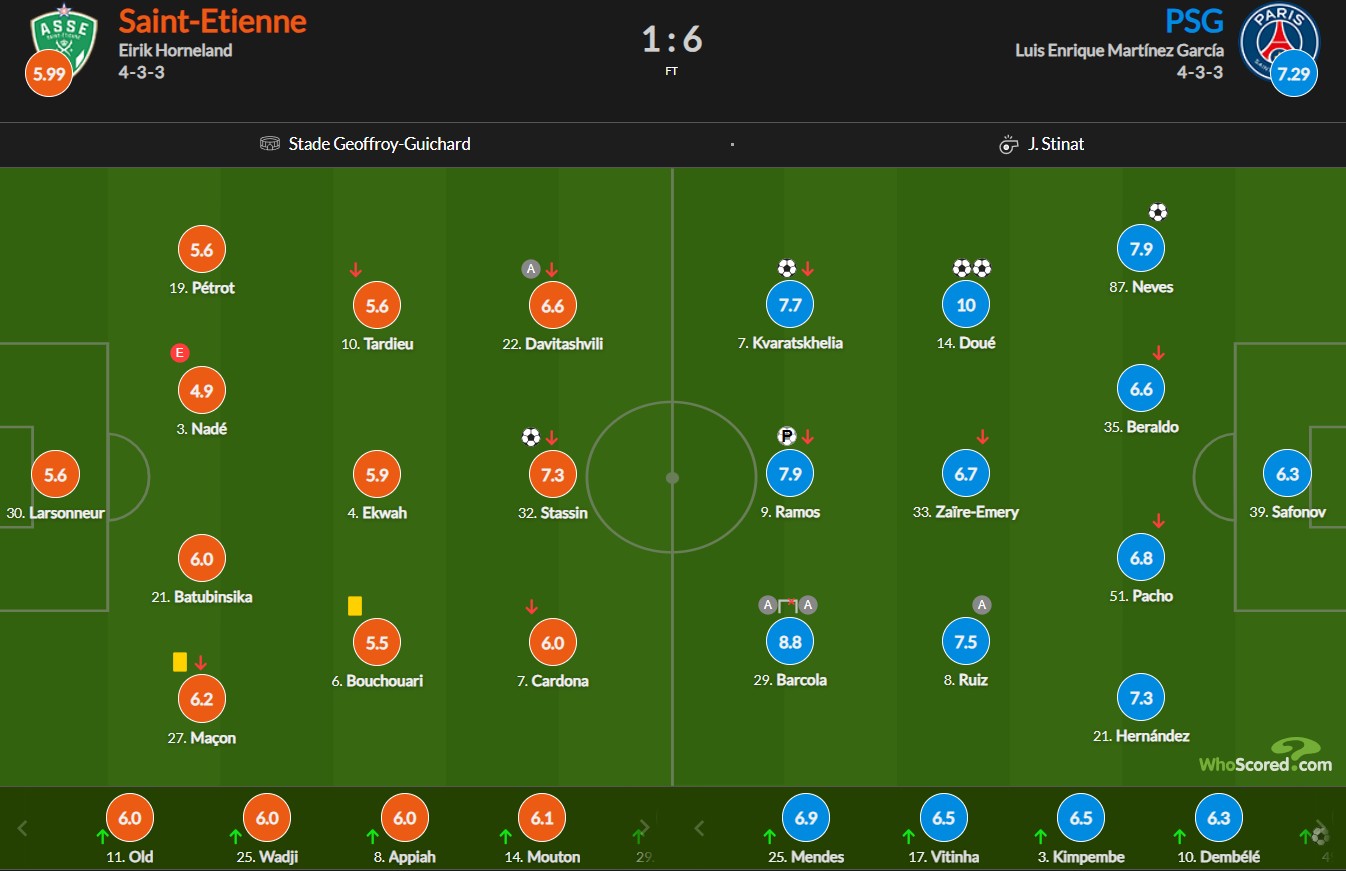
Task: Show previous PSG substitutes with left arrow
Action: [700, 828]
